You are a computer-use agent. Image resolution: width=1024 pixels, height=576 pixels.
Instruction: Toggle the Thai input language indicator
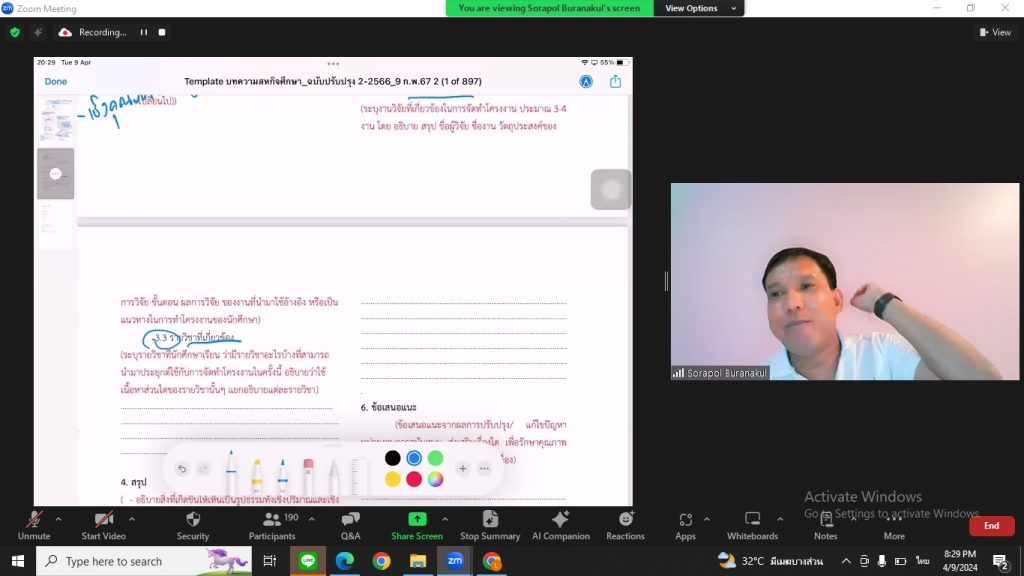pos(922,561)
